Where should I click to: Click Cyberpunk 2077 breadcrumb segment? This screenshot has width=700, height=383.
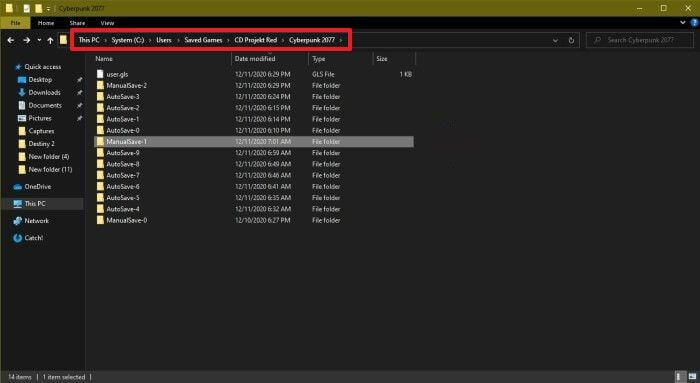point(312,40)
